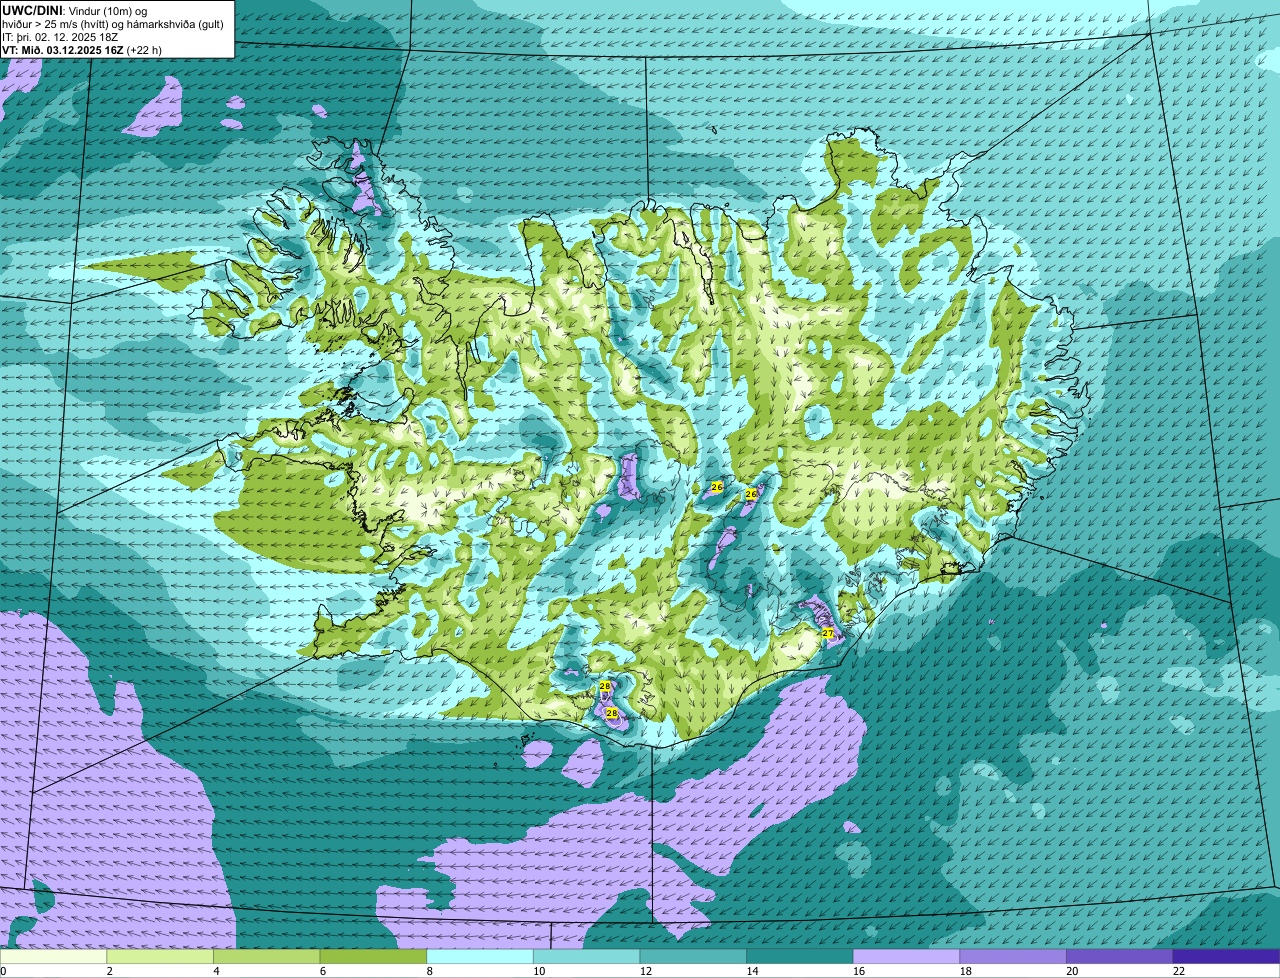Click the scale tick label '14'
Screen dimensions: 1280x978
pos(752,971)
